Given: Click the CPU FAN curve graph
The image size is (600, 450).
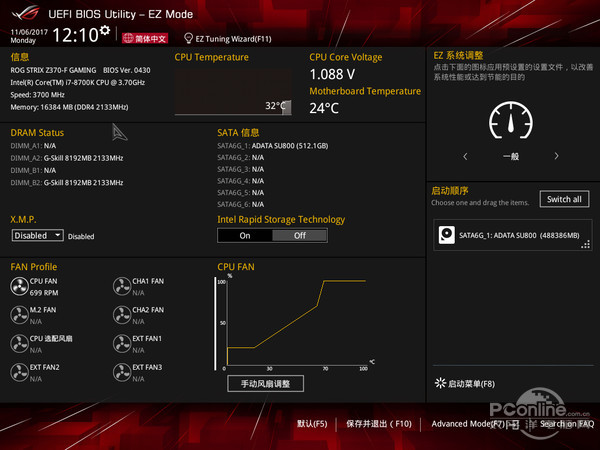Looking at the screenshot, I should click(x=295, y=323).
